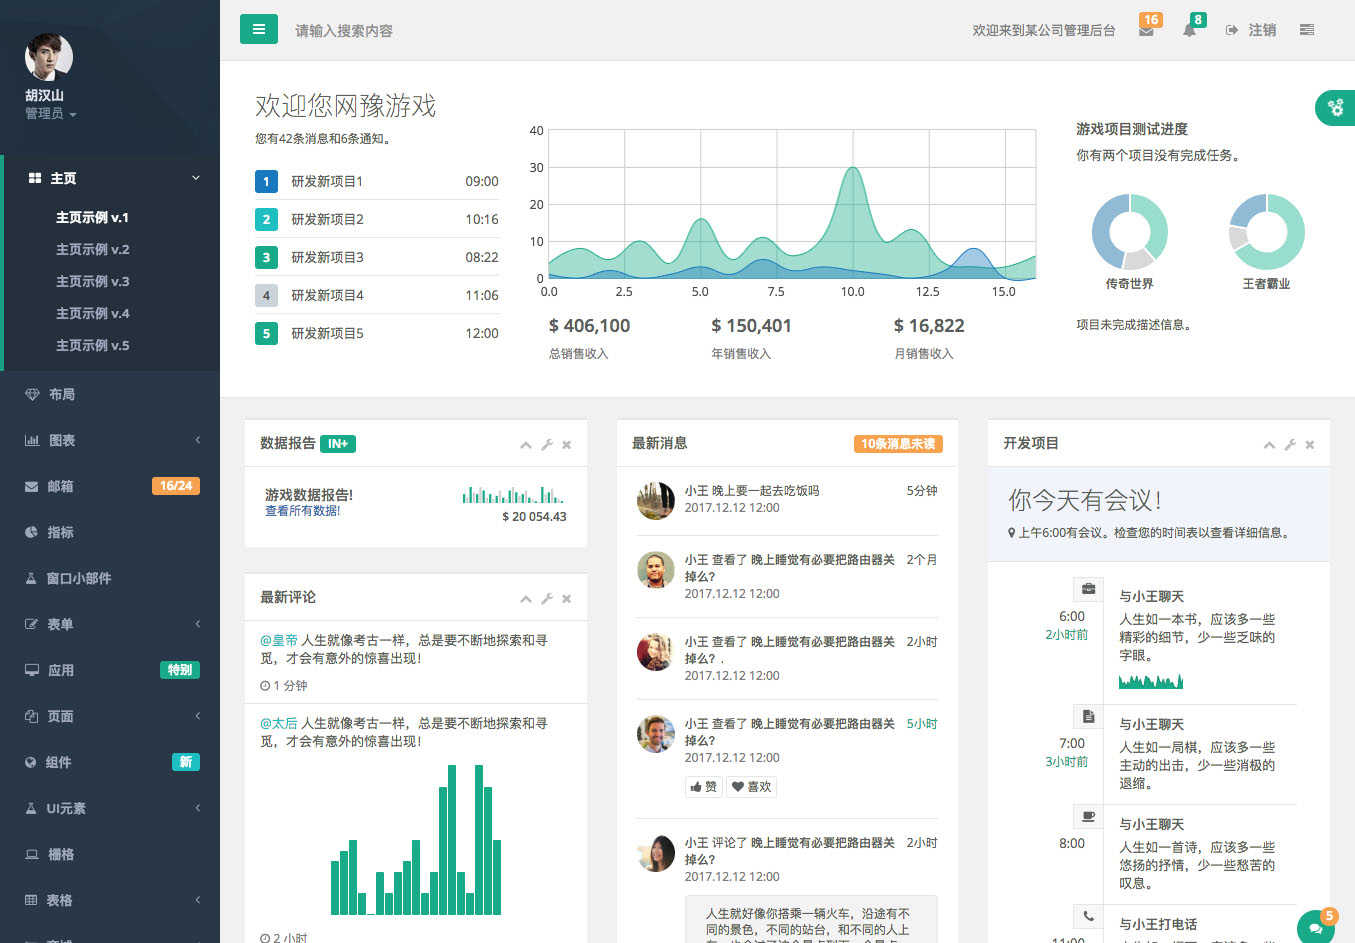The height and width of the screenshot is (943, 1355).
Task: Click the $ 16,822 monthly sales value
Action: [929, 325]
